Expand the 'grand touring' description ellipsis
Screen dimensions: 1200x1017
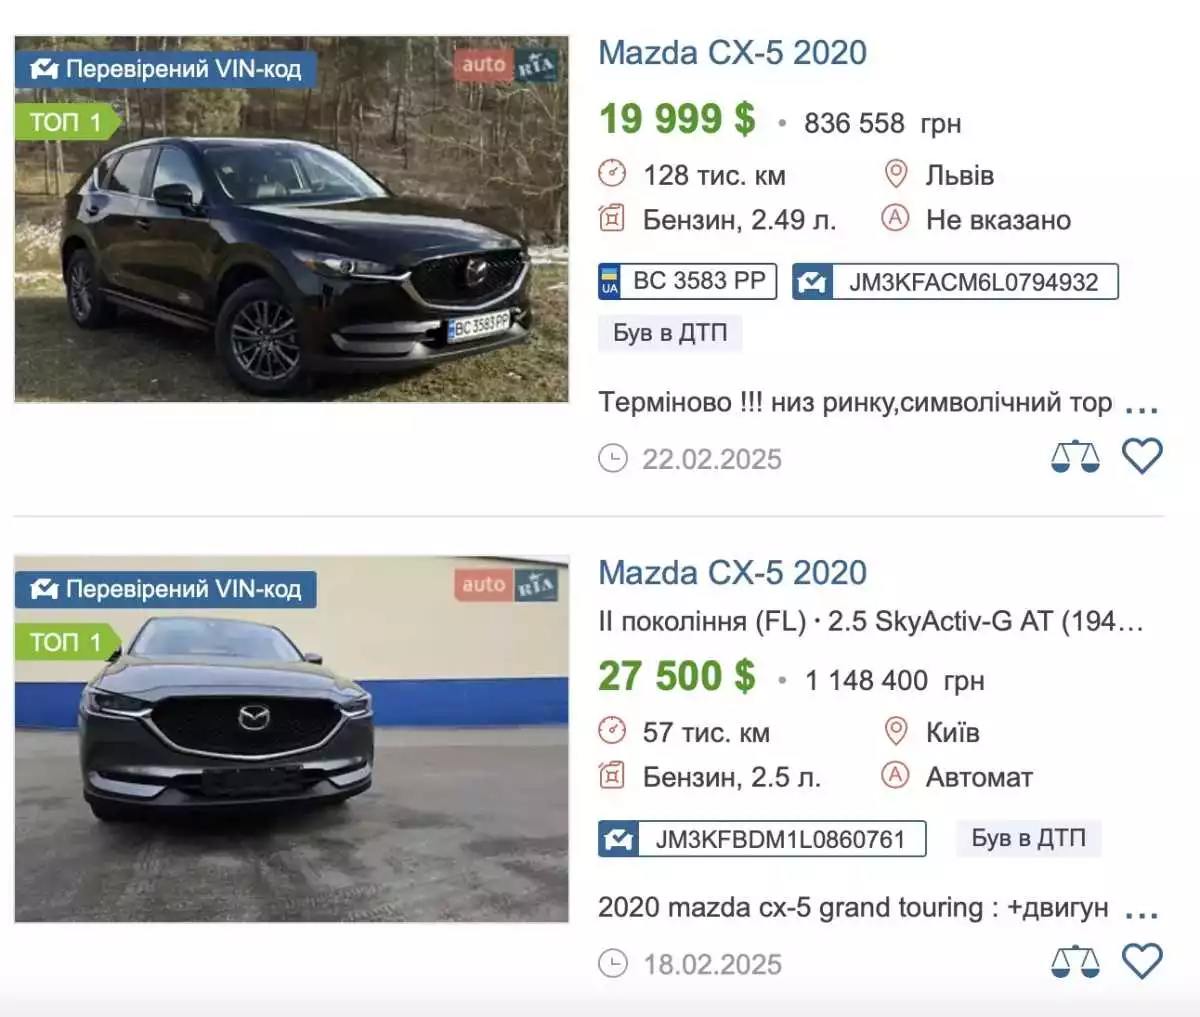click(x=1141, y=913)
